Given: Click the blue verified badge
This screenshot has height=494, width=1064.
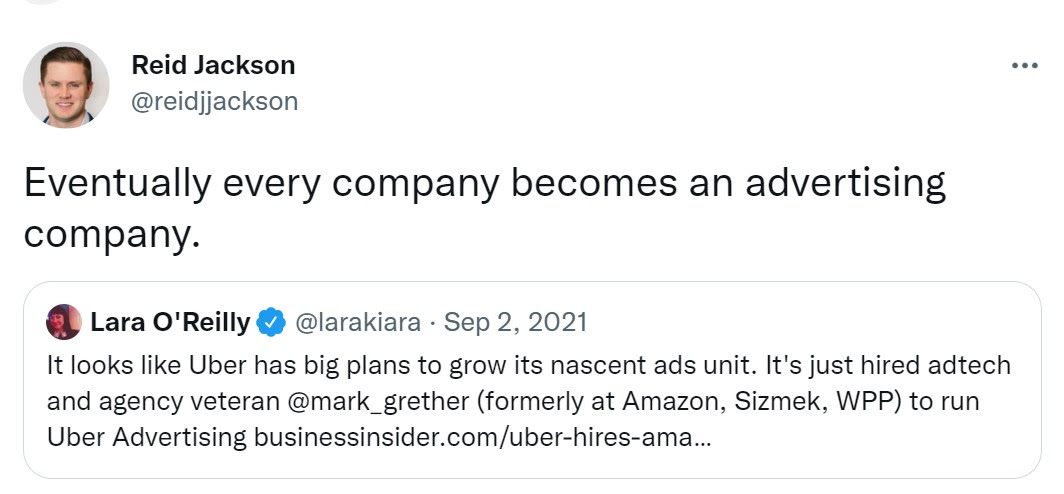Looking at the screenshot, I should (x=270, y=322).
